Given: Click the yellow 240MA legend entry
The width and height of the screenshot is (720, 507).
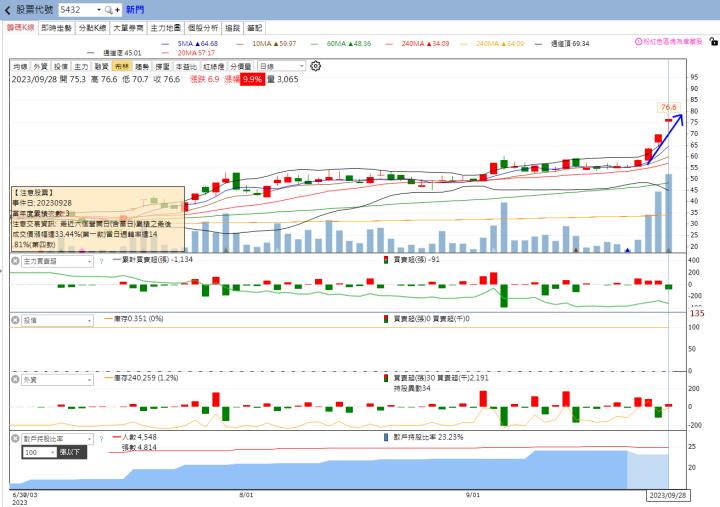Looking at the screenshot, I should pyautogui.click(x=492, y=44).
